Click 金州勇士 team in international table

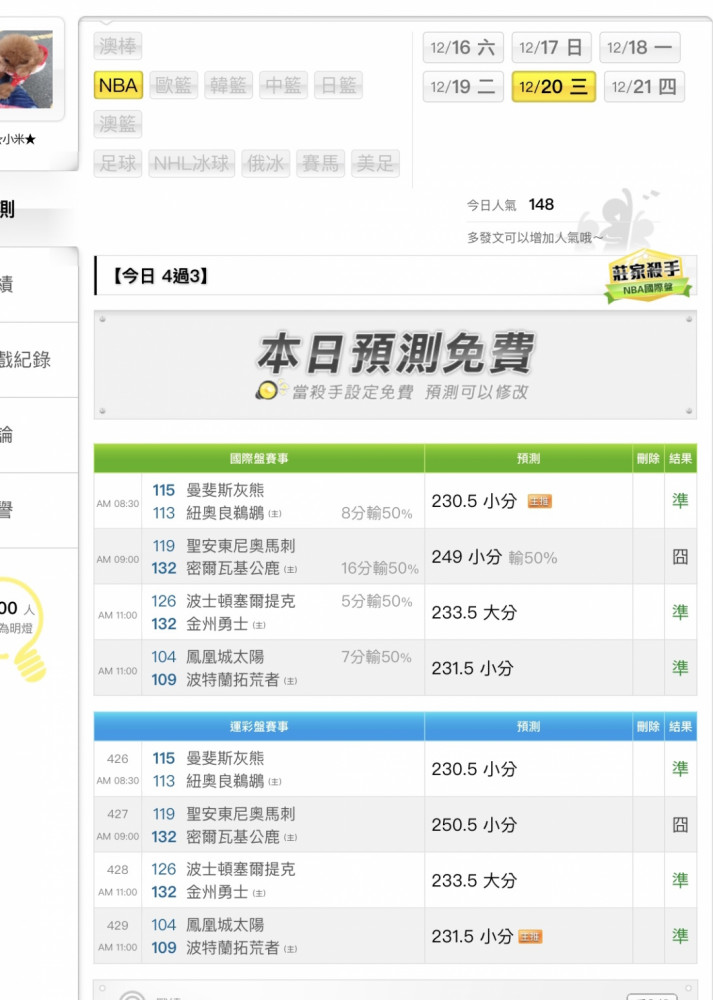click(x=217, y=624)
